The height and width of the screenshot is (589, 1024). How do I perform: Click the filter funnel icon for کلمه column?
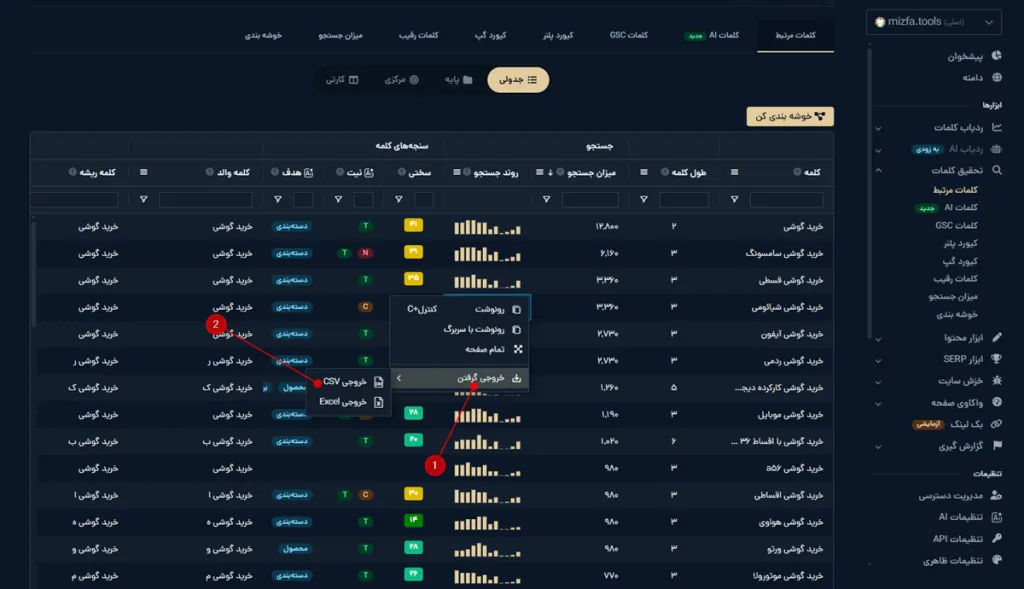pos(735,199)
